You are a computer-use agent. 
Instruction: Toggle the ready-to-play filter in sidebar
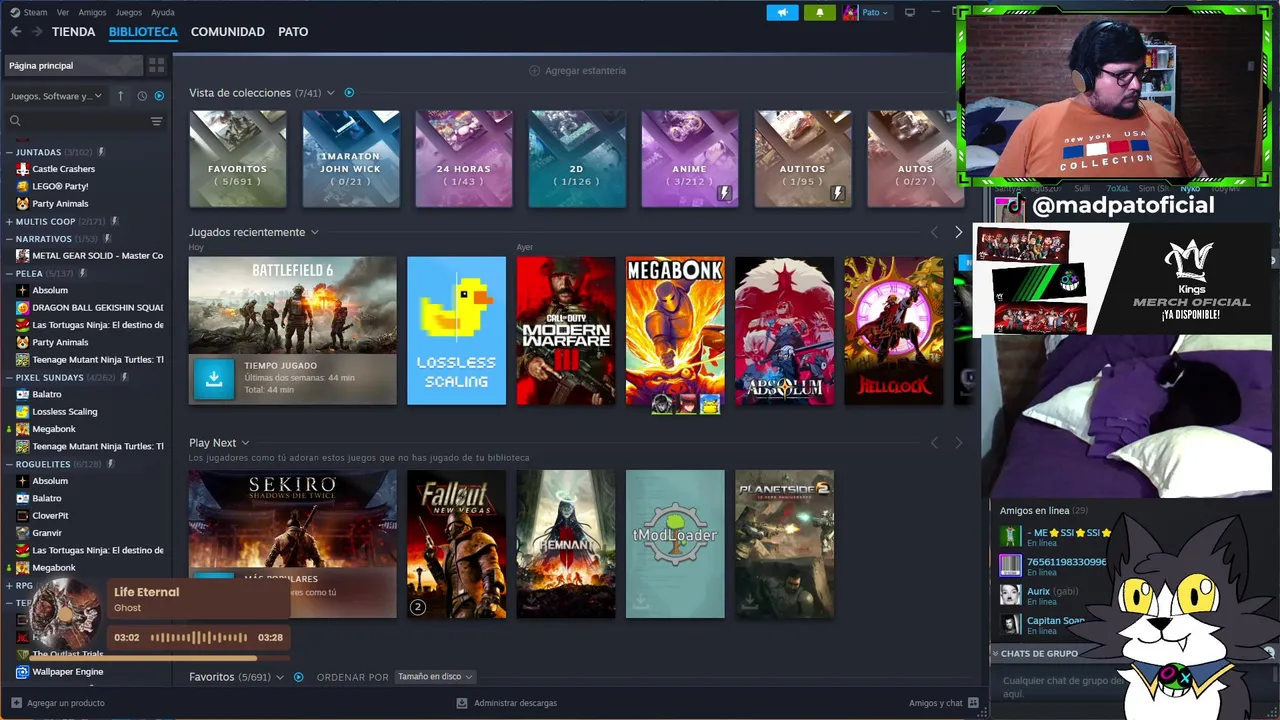pyautogui.click(x=159, y=96)
